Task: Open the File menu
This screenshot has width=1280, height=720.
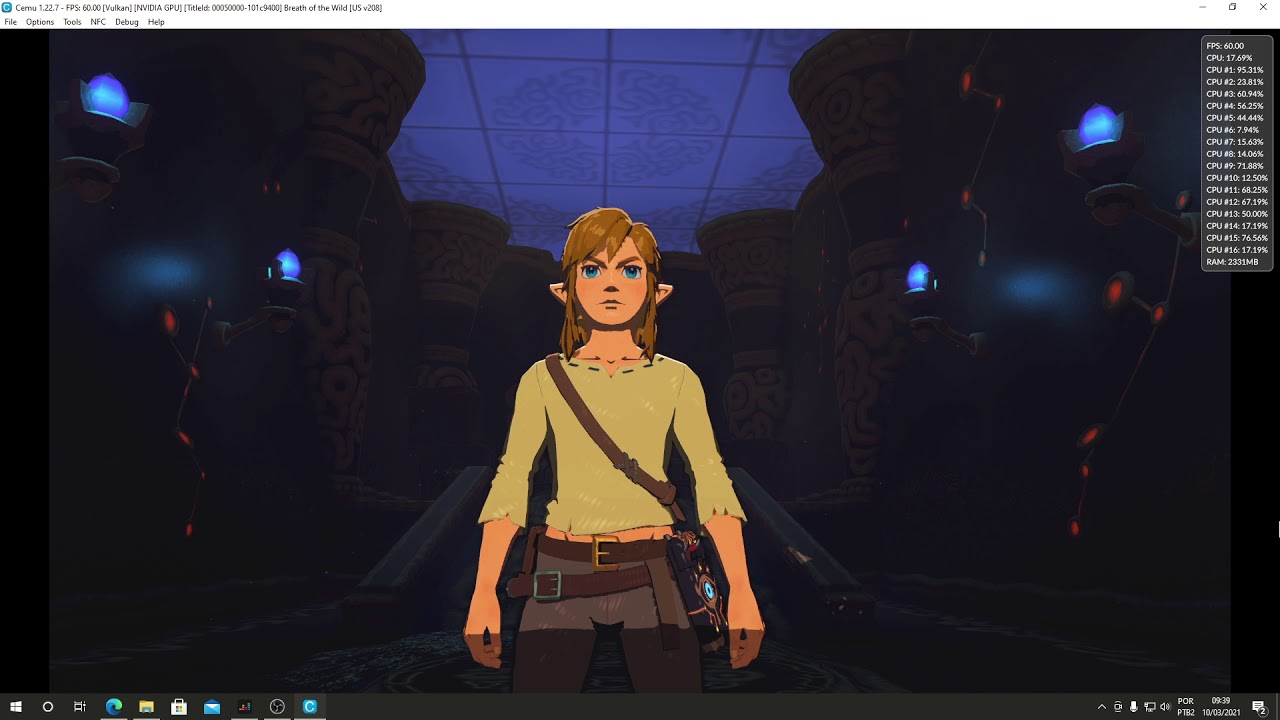Action: tap(10, 22)
